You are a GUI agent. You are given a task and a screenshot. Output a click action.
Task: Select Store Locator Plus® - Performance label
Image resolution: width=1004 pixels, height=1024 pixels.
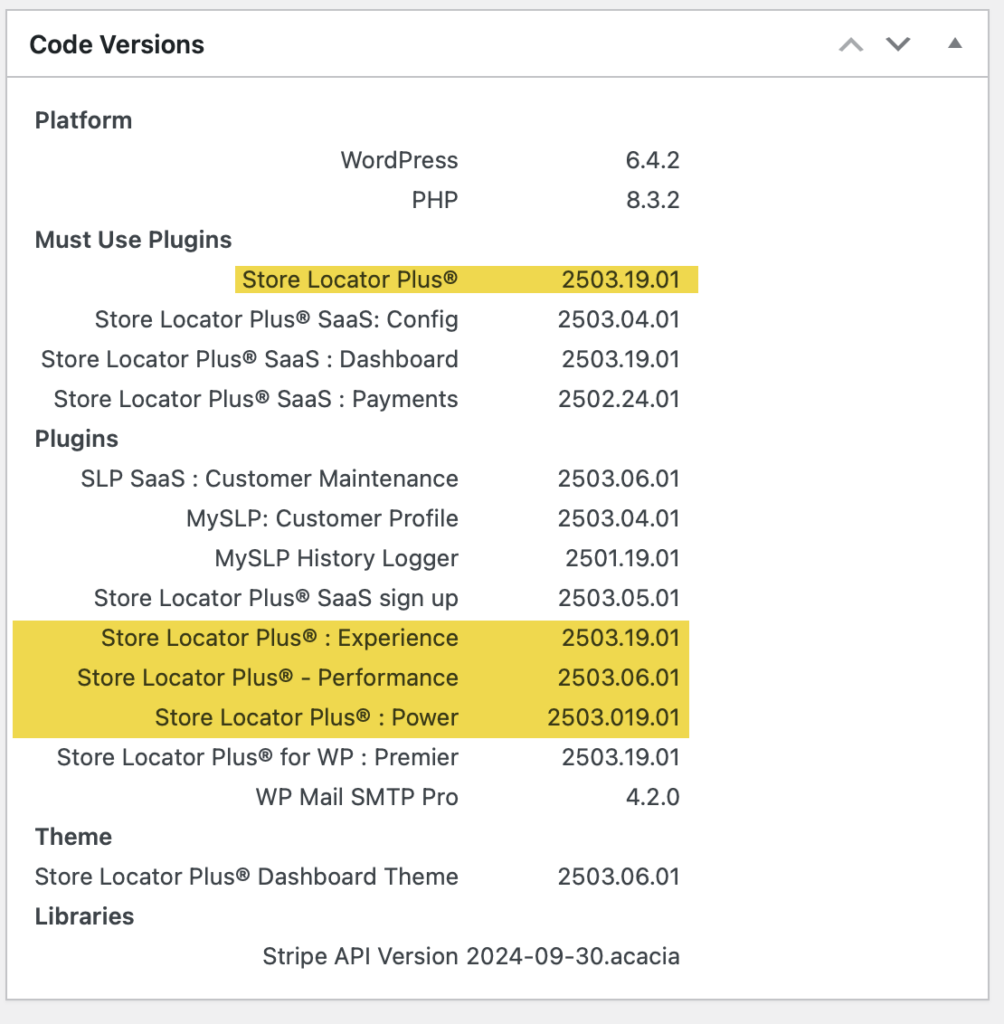(x=268, y=678)
